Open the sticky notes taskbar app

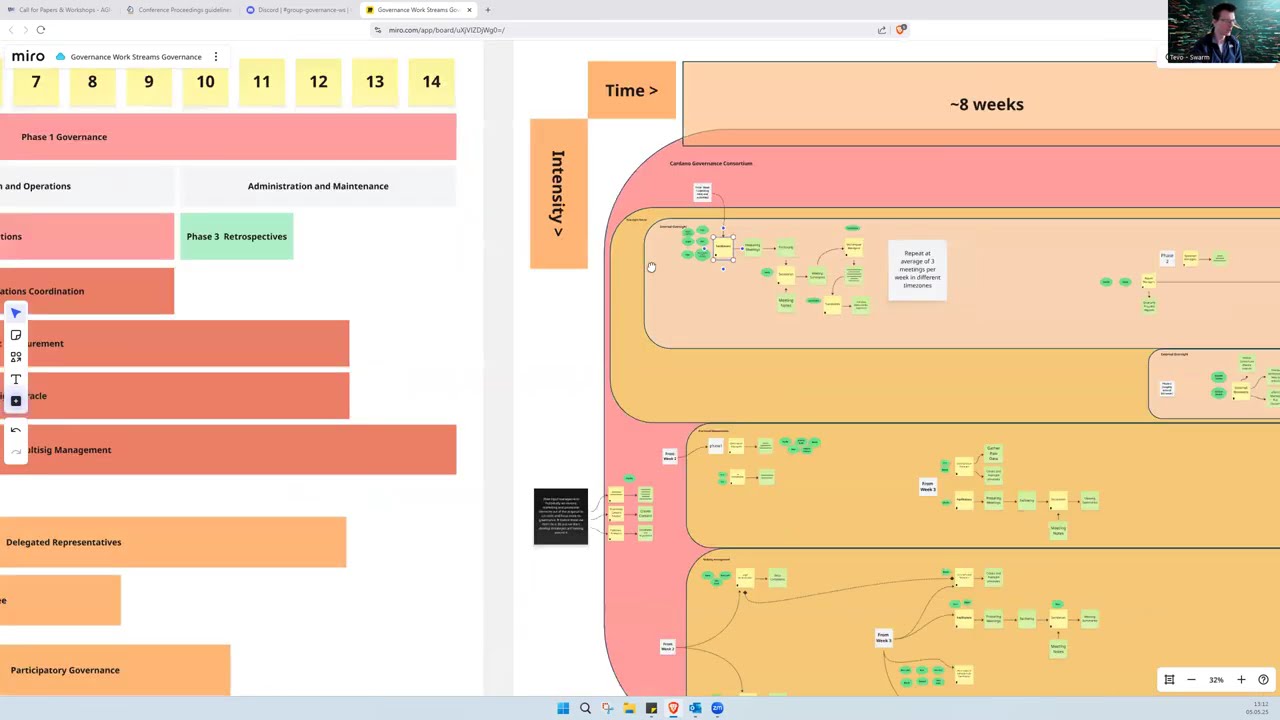(651, 708)
